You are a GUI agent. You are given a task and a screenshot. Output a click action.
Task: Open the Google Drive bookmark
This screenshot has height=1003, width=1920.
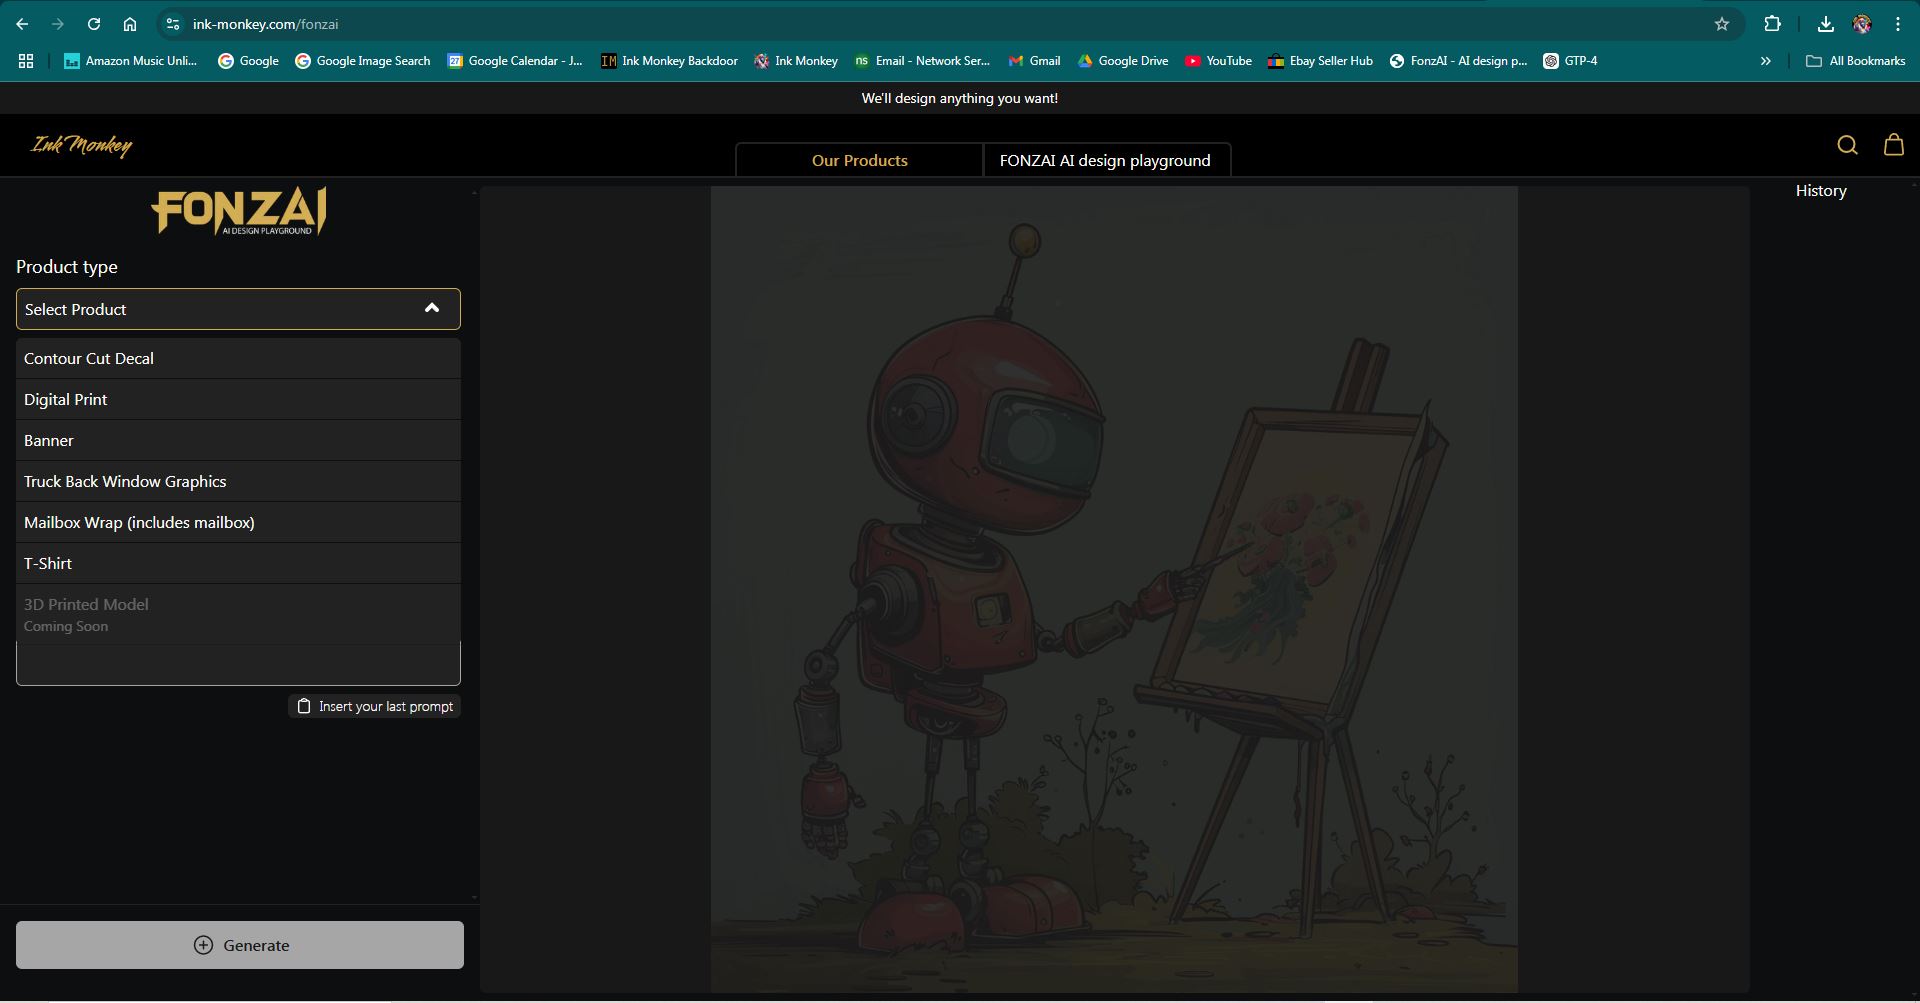point(1123,61)
